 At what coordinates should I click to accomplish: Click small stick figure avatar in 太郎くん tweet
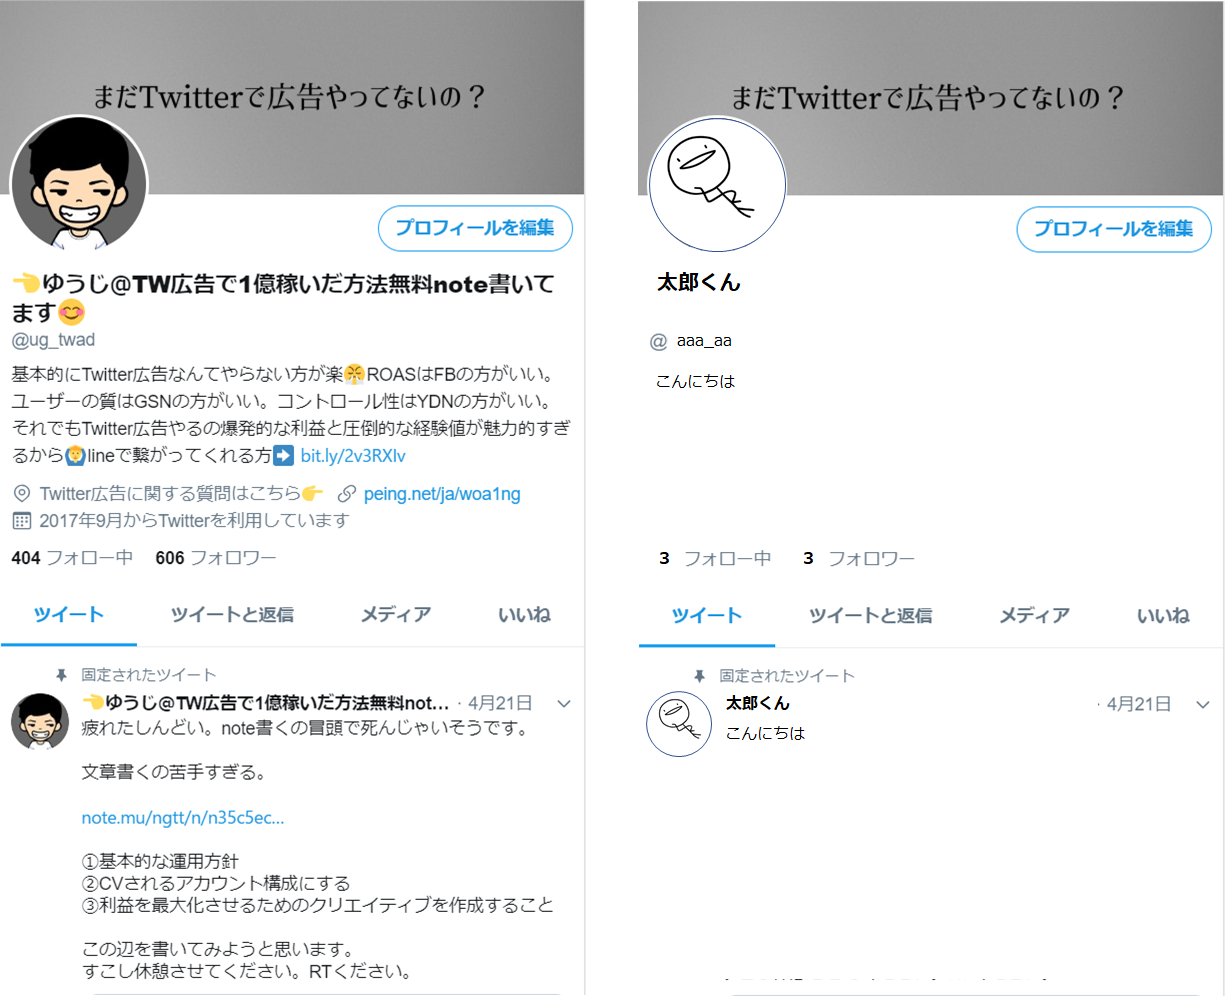point(679,723)
